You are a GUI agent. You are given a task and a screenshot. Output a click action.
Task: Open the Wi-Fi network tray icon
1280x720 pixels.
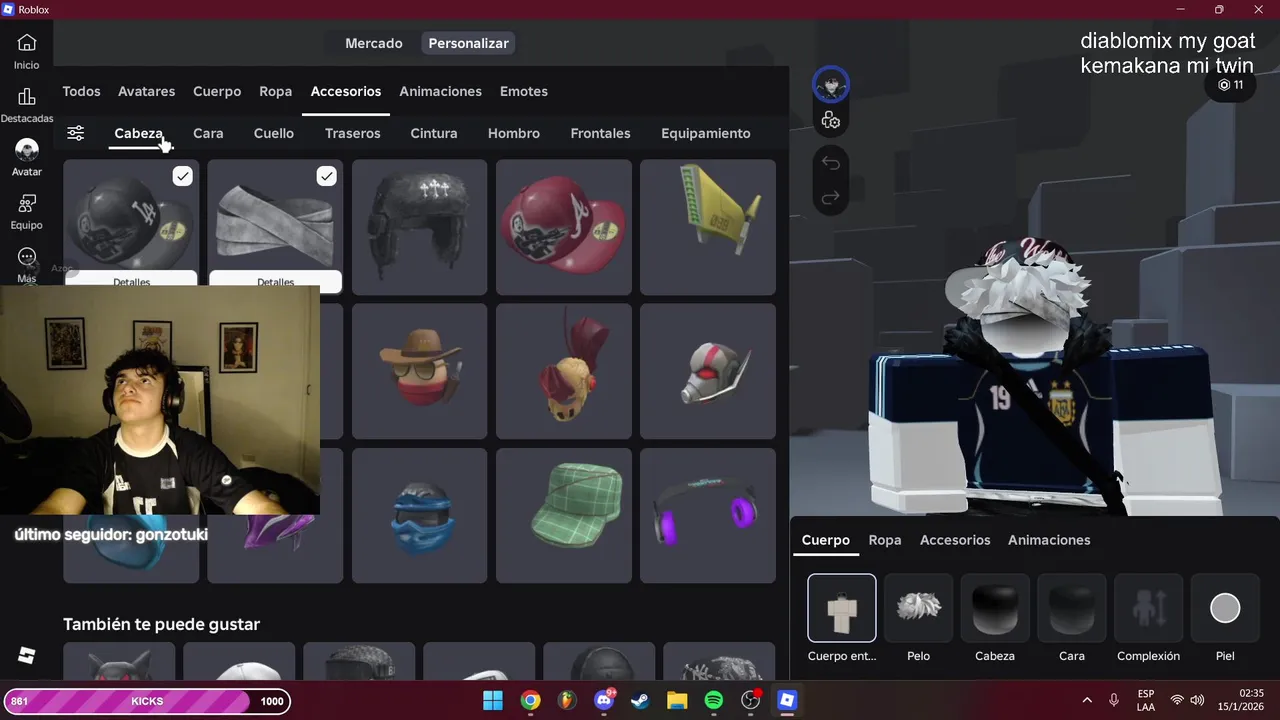click(x=1177, y=700)
